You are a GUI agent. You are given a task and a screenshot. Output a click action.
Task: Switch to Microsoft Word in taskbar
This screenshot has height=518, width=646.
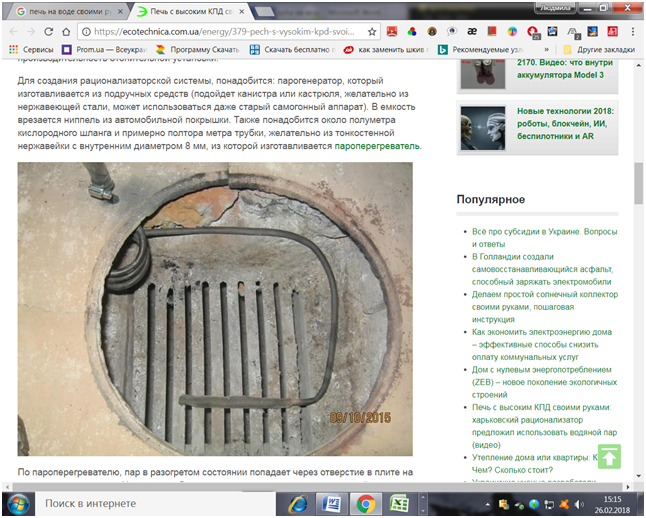click(332, 504)
